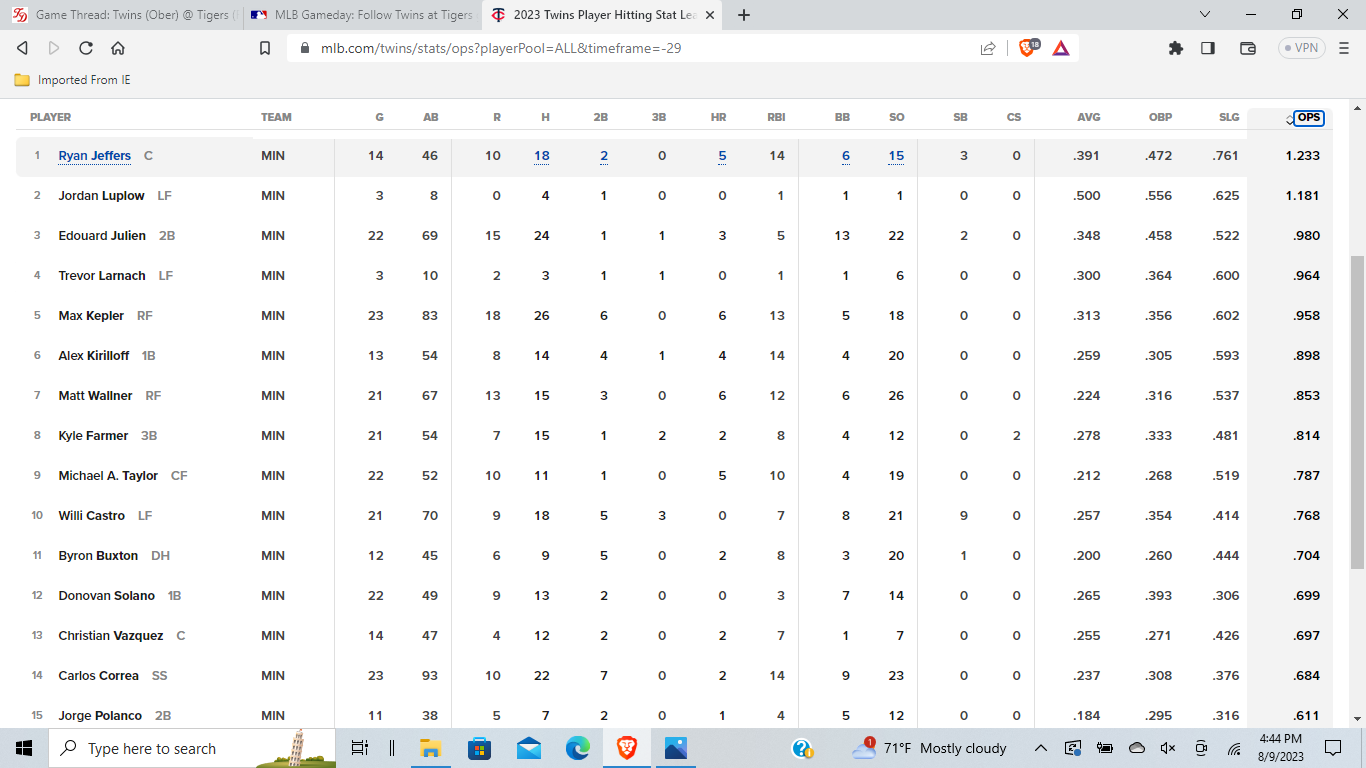Click the Brave Shields lion icon
The height and width of the screenshot is (768, 1366).
1027,48
